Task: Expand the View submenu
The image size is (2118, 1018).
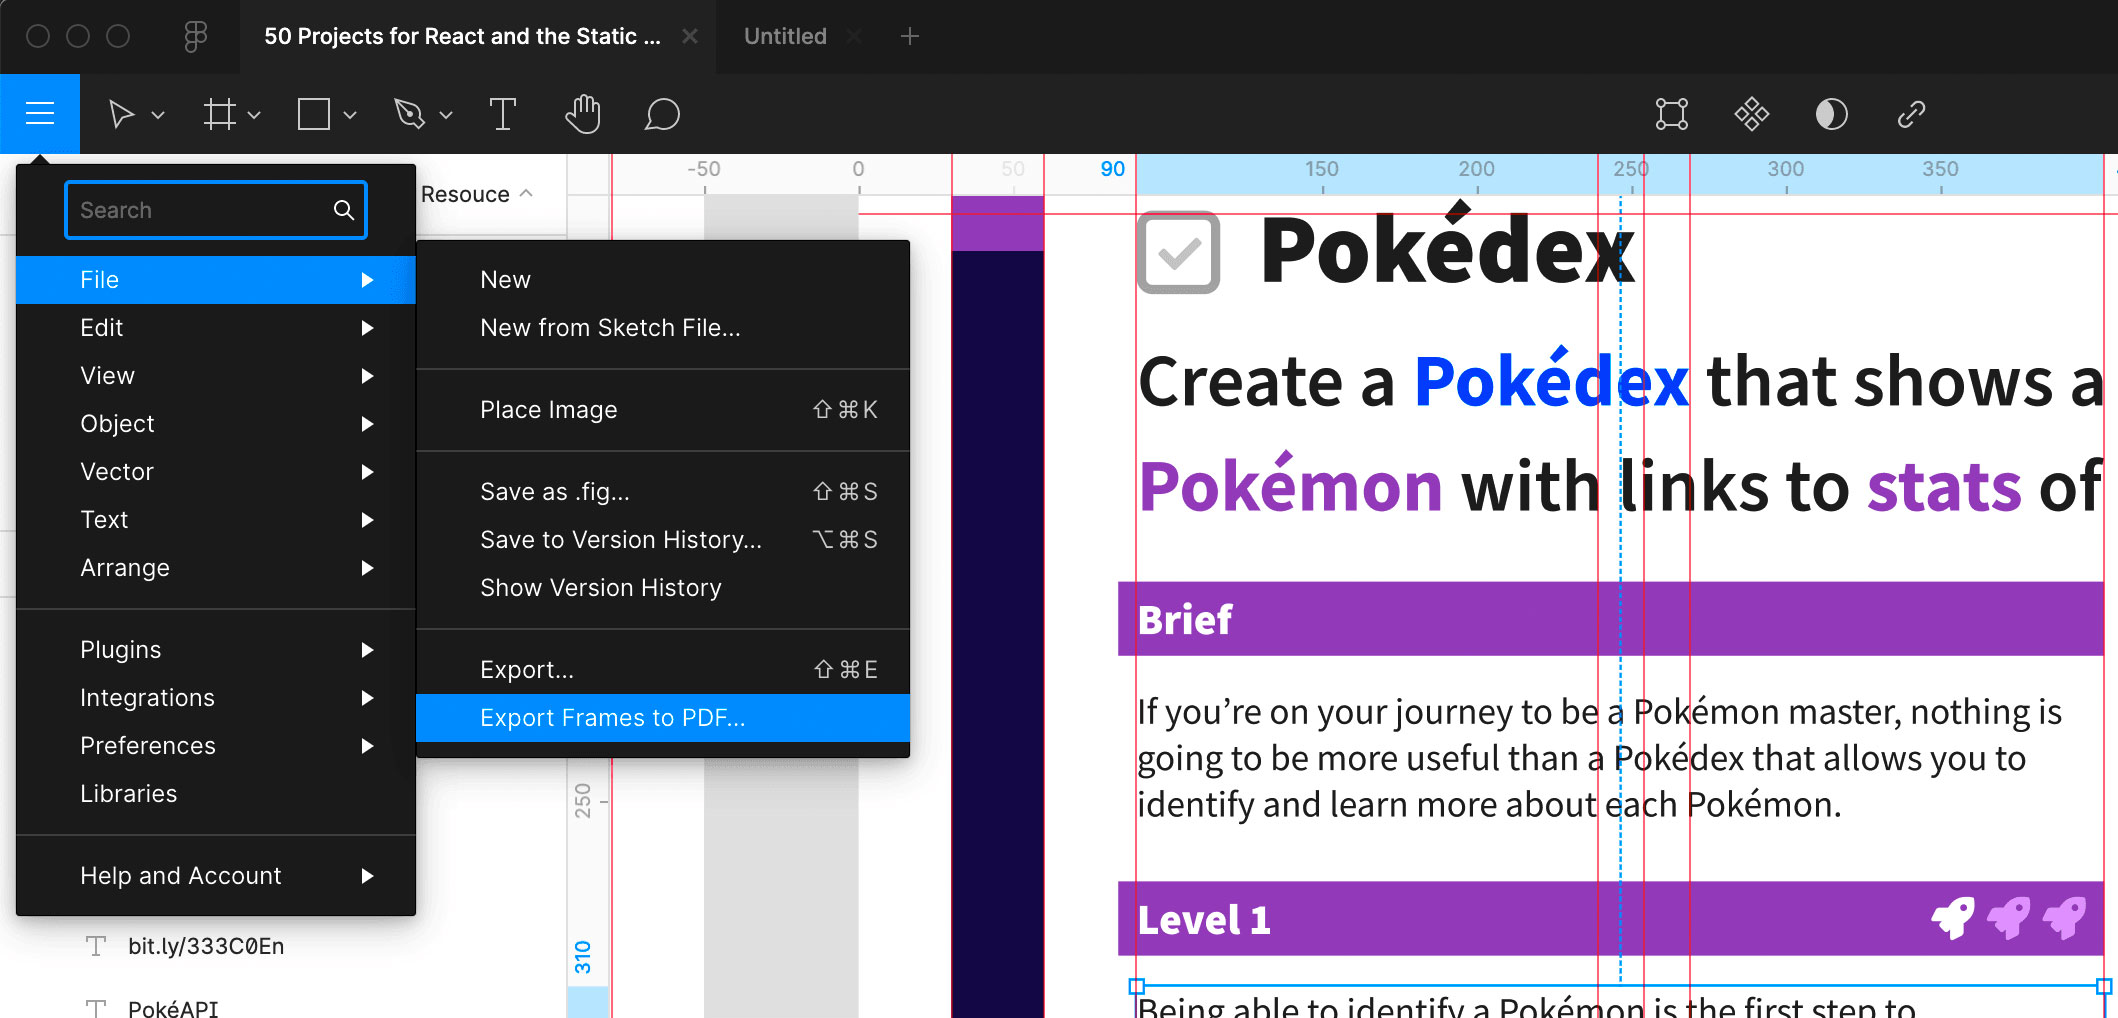Action: (216, 376)
